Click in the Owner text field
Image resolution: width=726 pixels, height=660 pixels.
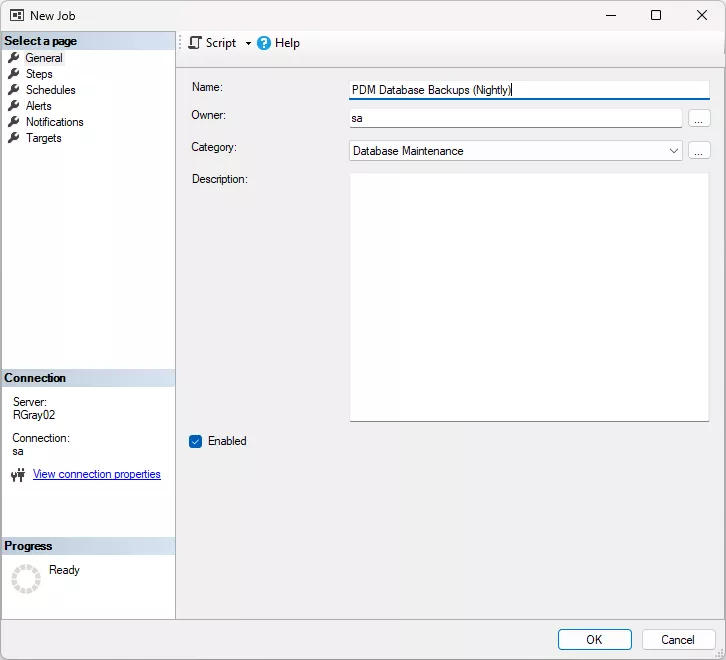(515, 118)
